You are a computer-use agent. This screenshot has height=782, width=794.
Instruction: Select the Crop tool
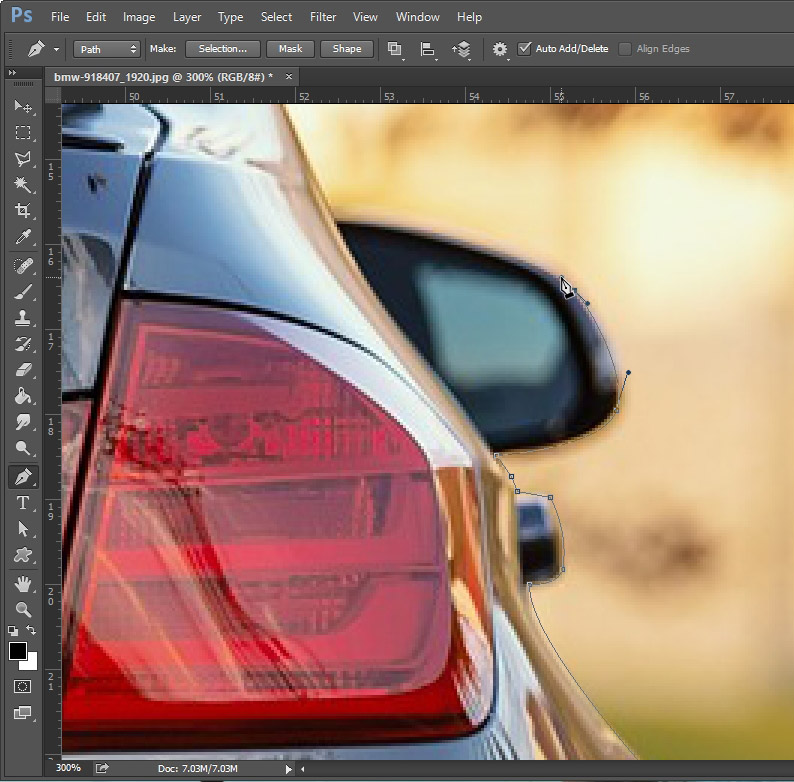22,211
